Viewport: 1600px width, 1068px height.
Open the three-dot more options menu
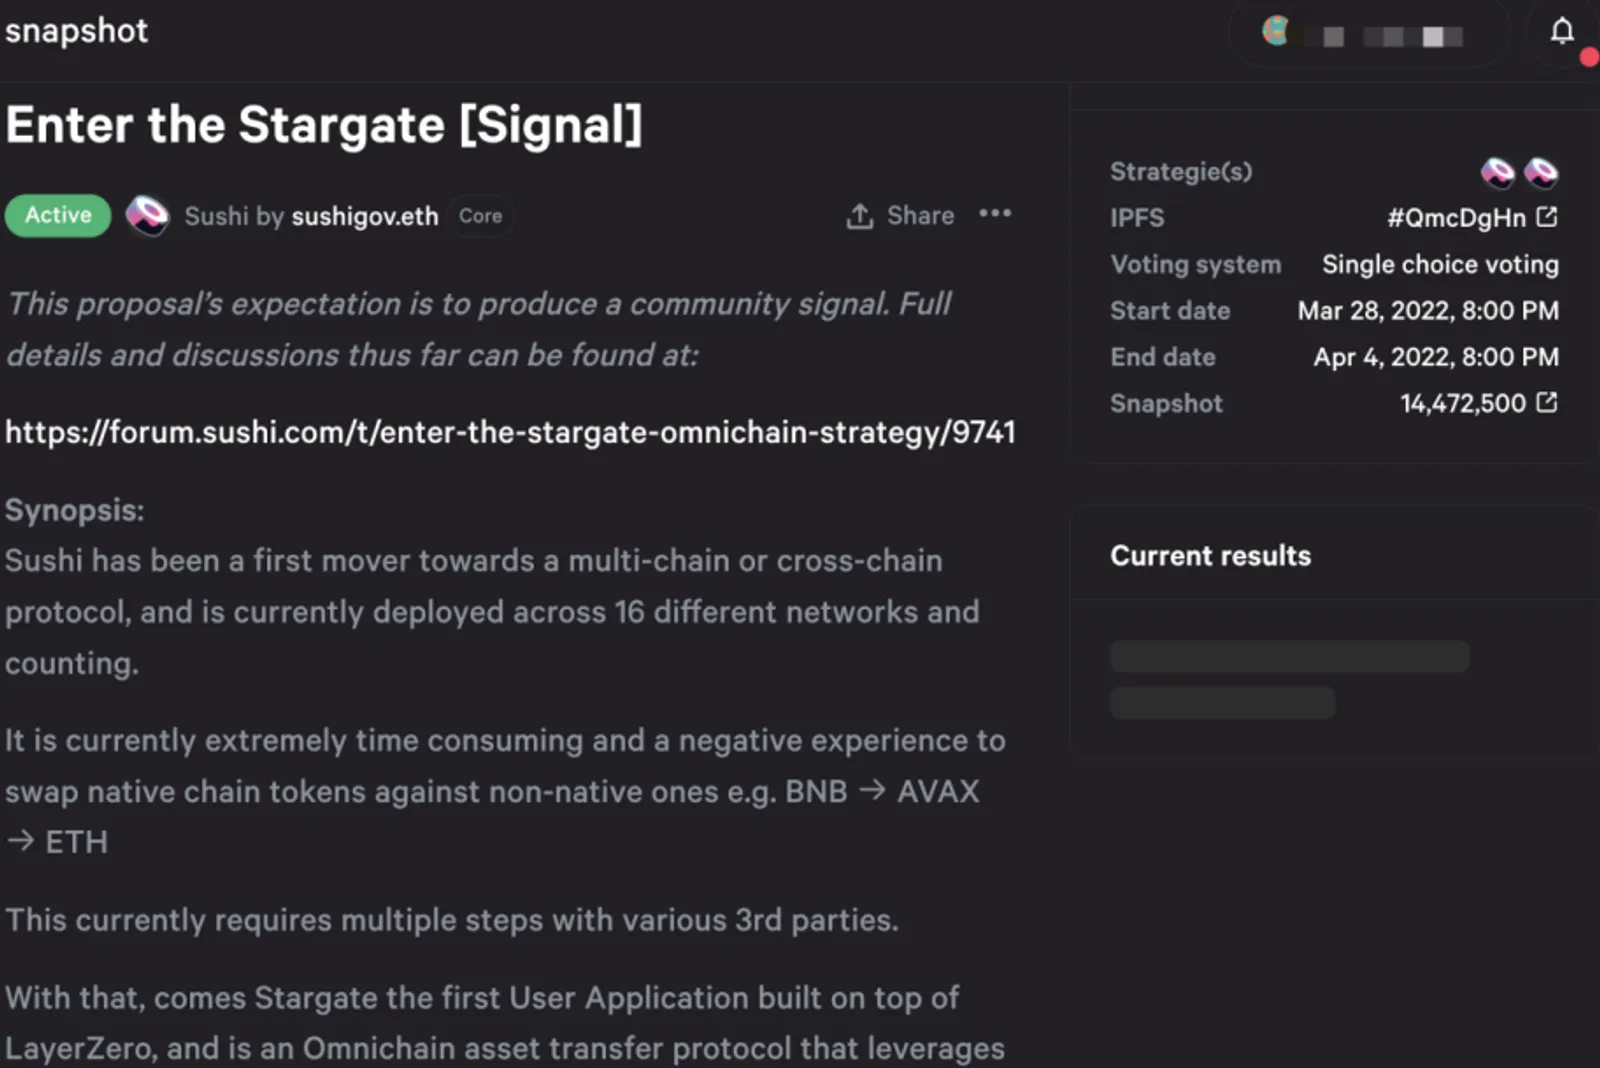tap(995, 214)
